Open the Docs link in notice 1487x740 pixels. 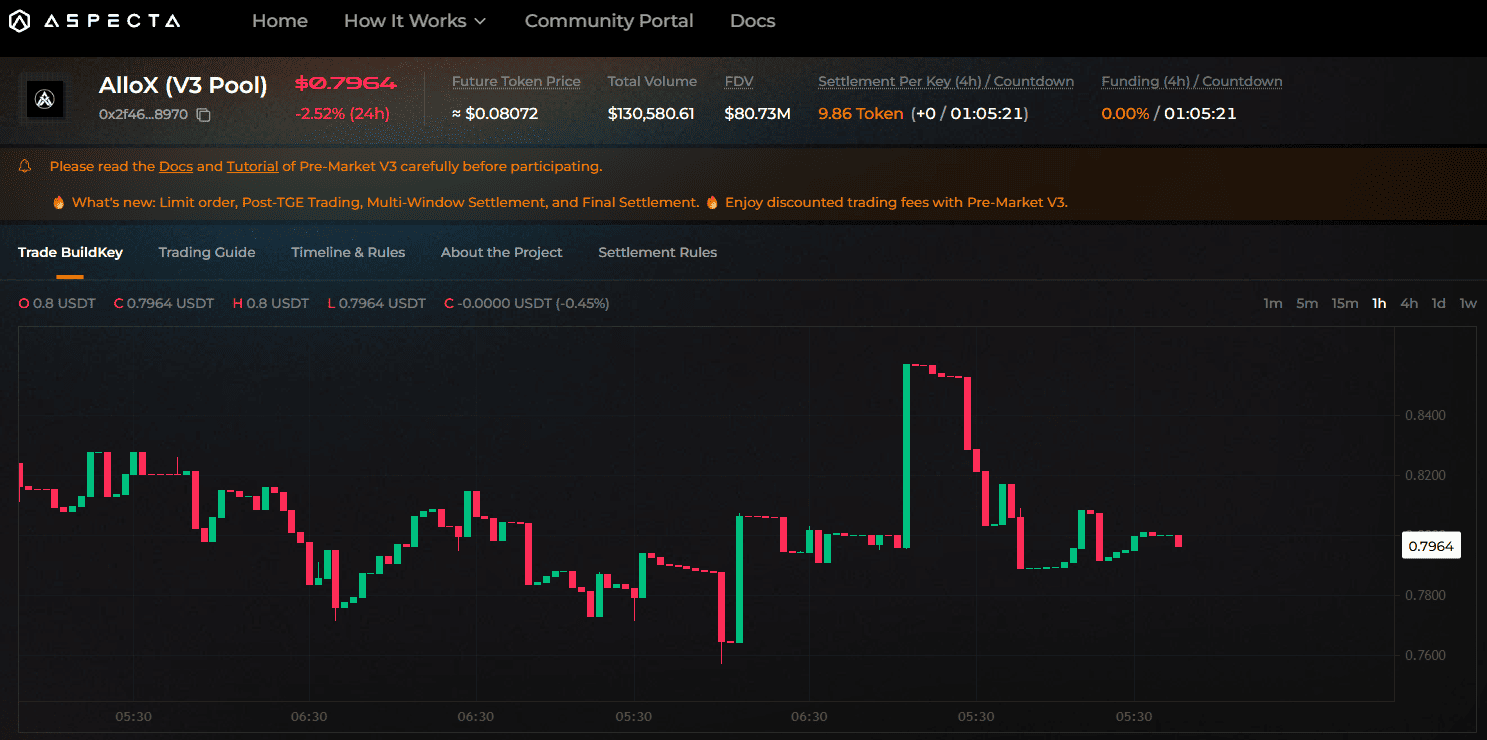[176, 166]
